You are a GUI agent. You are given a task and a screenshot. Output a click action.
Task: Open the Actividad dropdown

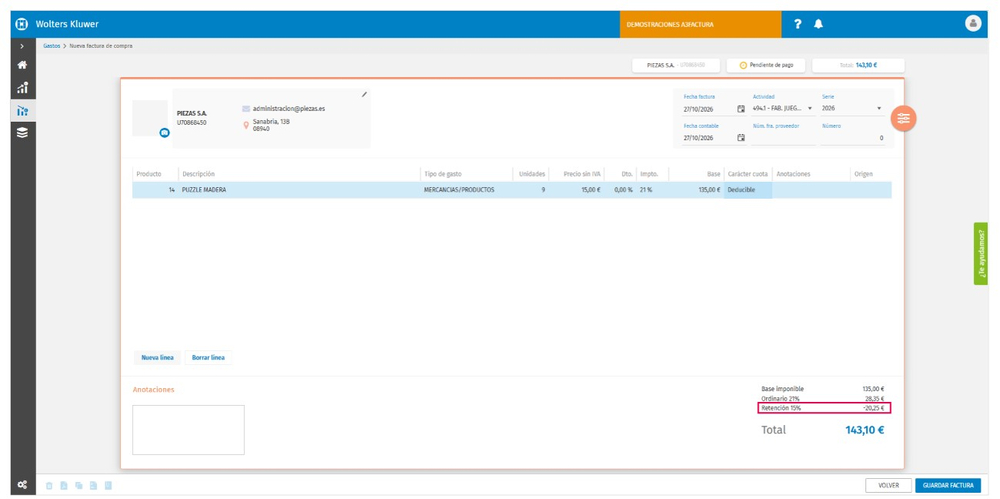click(783, 108)
